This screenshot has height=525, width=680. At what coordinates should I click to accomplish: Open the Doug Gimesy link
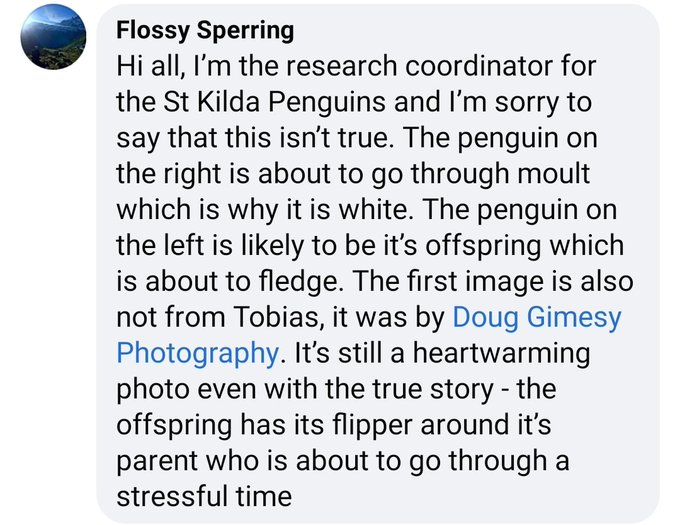(537, 318)
